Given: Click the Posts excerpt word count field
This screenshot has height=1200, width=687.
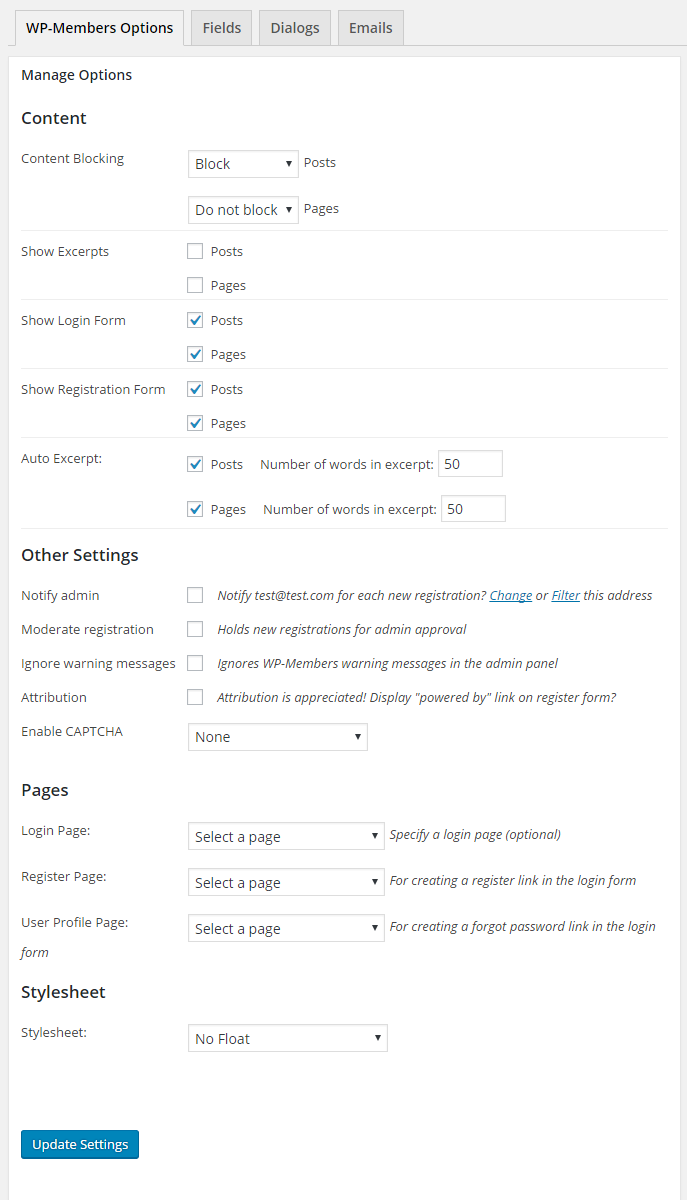Looking at the screenshot, I should tap(470, 464).
